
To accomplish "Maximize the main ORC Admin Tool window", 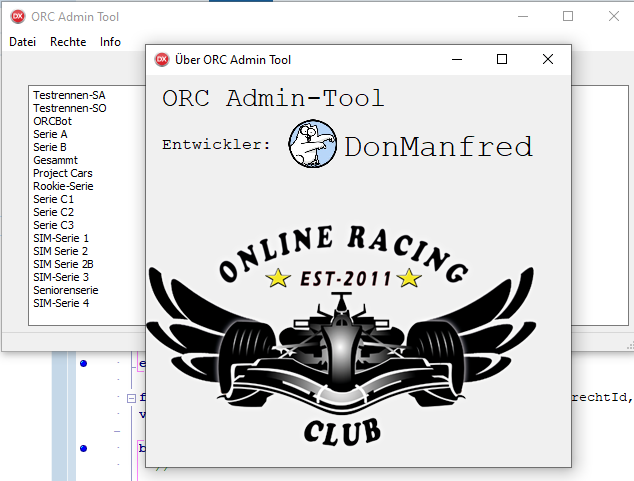I will 568,17.
